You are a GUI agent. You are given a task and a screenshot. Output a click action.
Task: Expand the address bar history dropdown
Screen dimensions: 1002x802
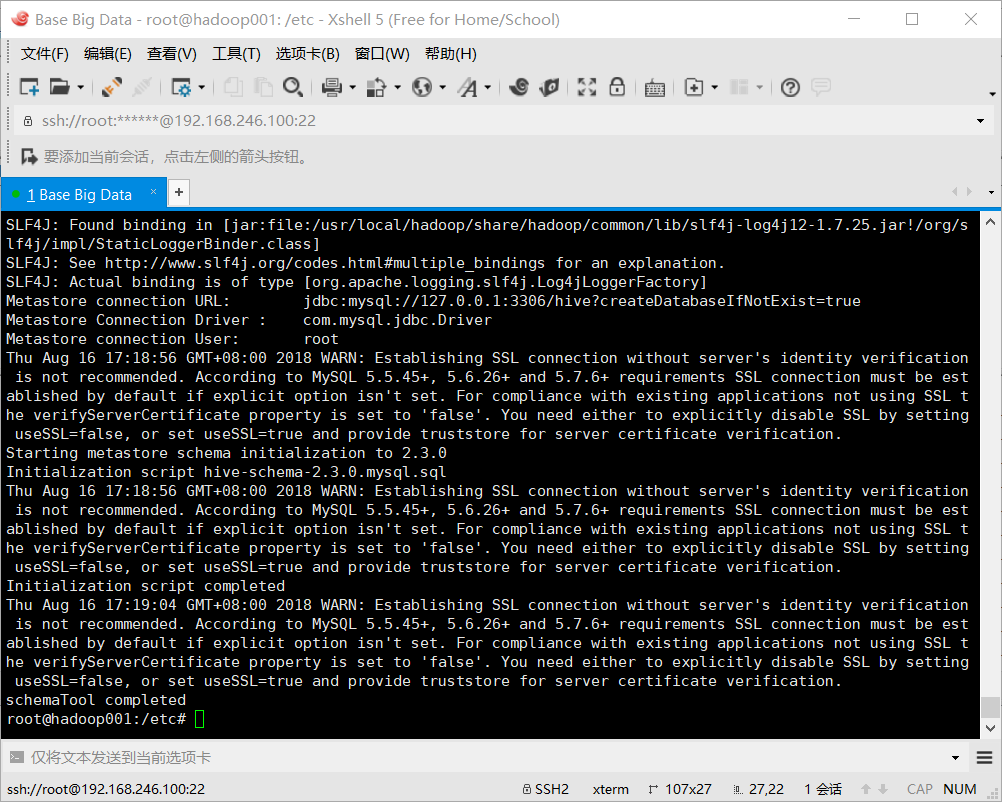click(x=980, y=121)
